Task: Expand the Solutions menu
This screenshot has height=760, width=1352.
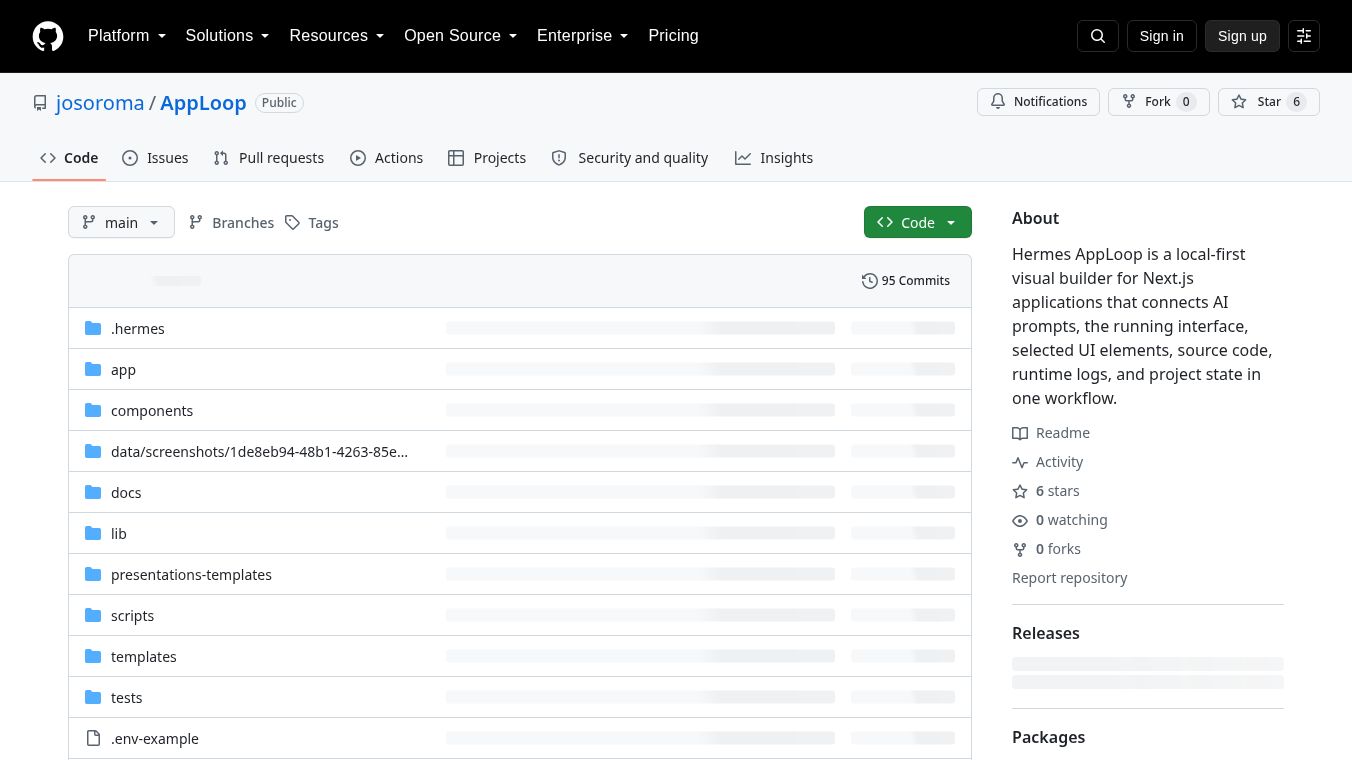Action: click(228, 36)
